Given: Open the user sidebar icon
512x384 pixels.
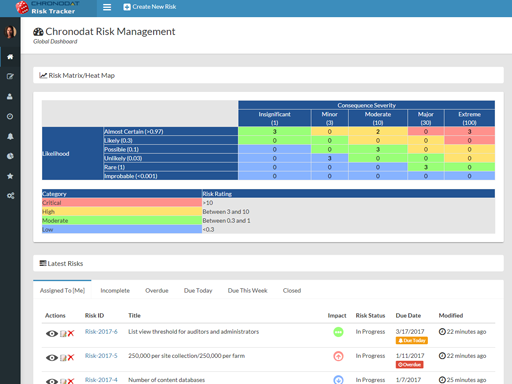Looking at the screenshot, I should pos(10,96).
